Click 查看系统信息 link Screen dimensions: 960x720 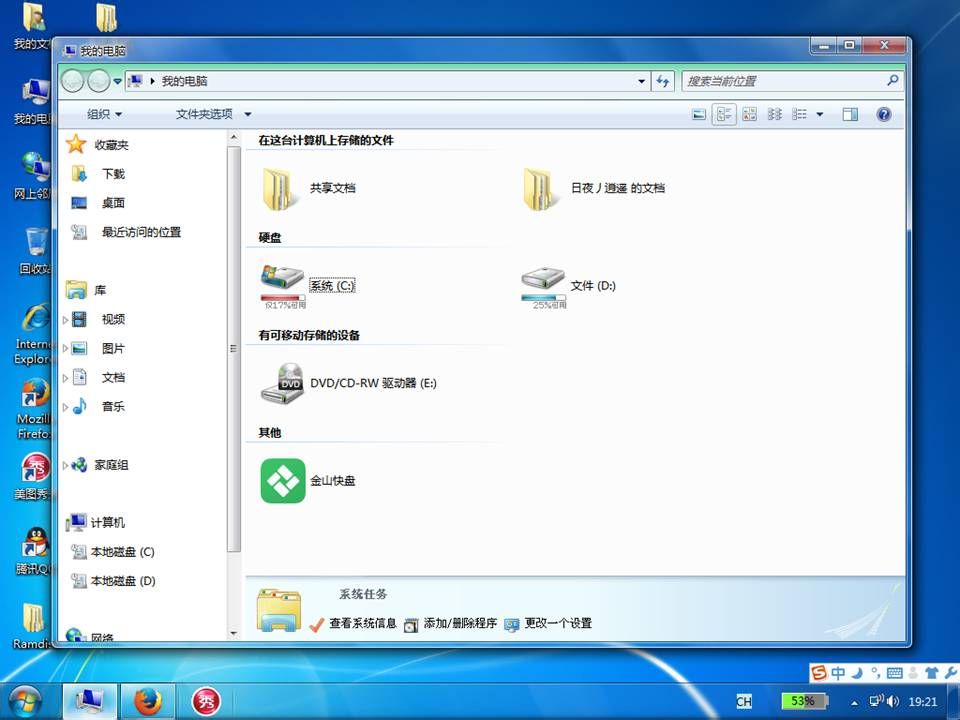click(x=363, y=623)
